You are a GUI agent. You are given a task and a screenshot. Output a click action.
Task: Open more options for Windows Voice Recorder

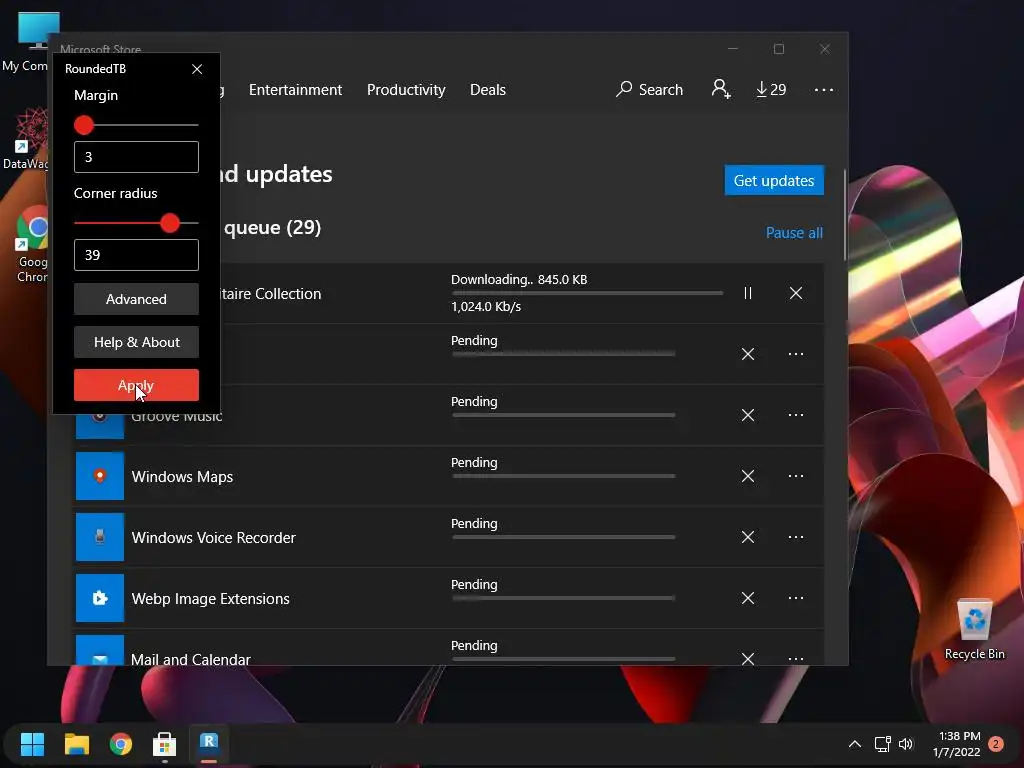click(x=795, y=537)
